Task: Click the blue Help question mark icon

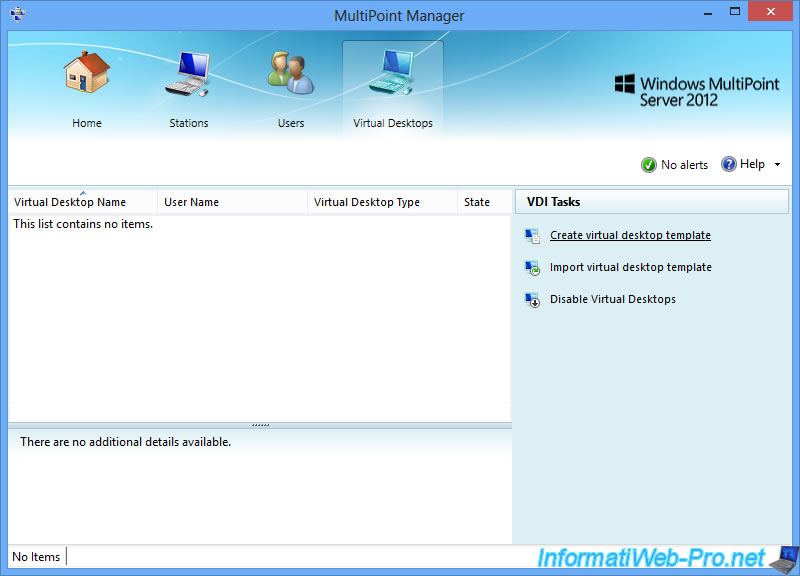Action: click(729, 164)
